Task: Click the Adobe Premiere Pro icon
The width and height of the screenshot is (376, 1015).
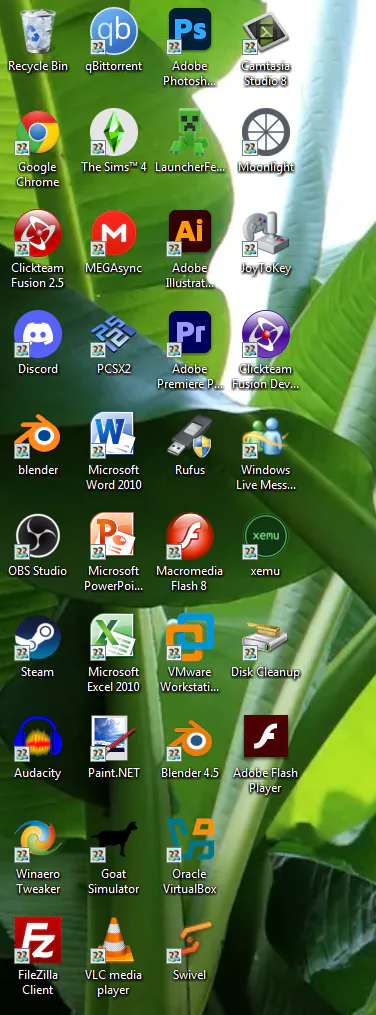Action: pyautogui.click(x=190, y=333)
